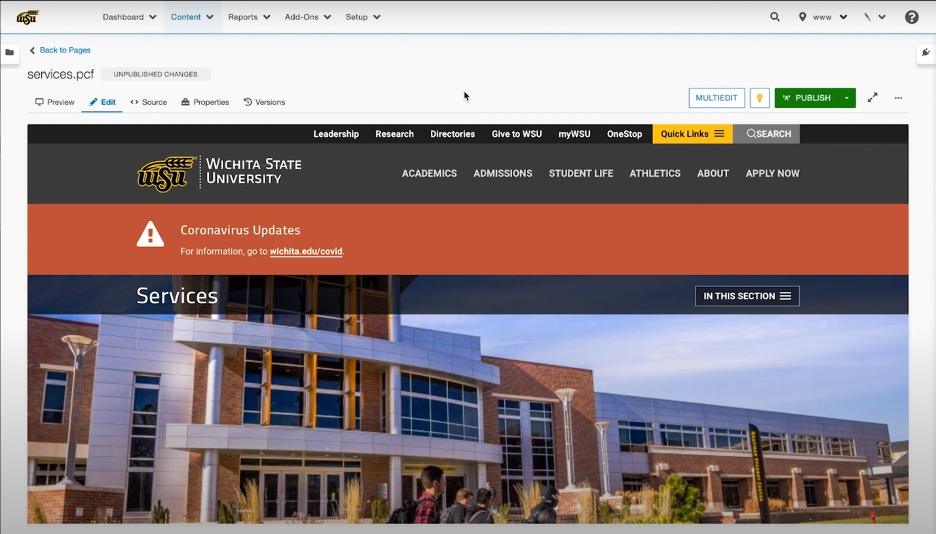Image resolution: width=936 pixels, height=534 pixels.
Task: Click Wichita State University logo in page
Action: [x=219, y=174]
